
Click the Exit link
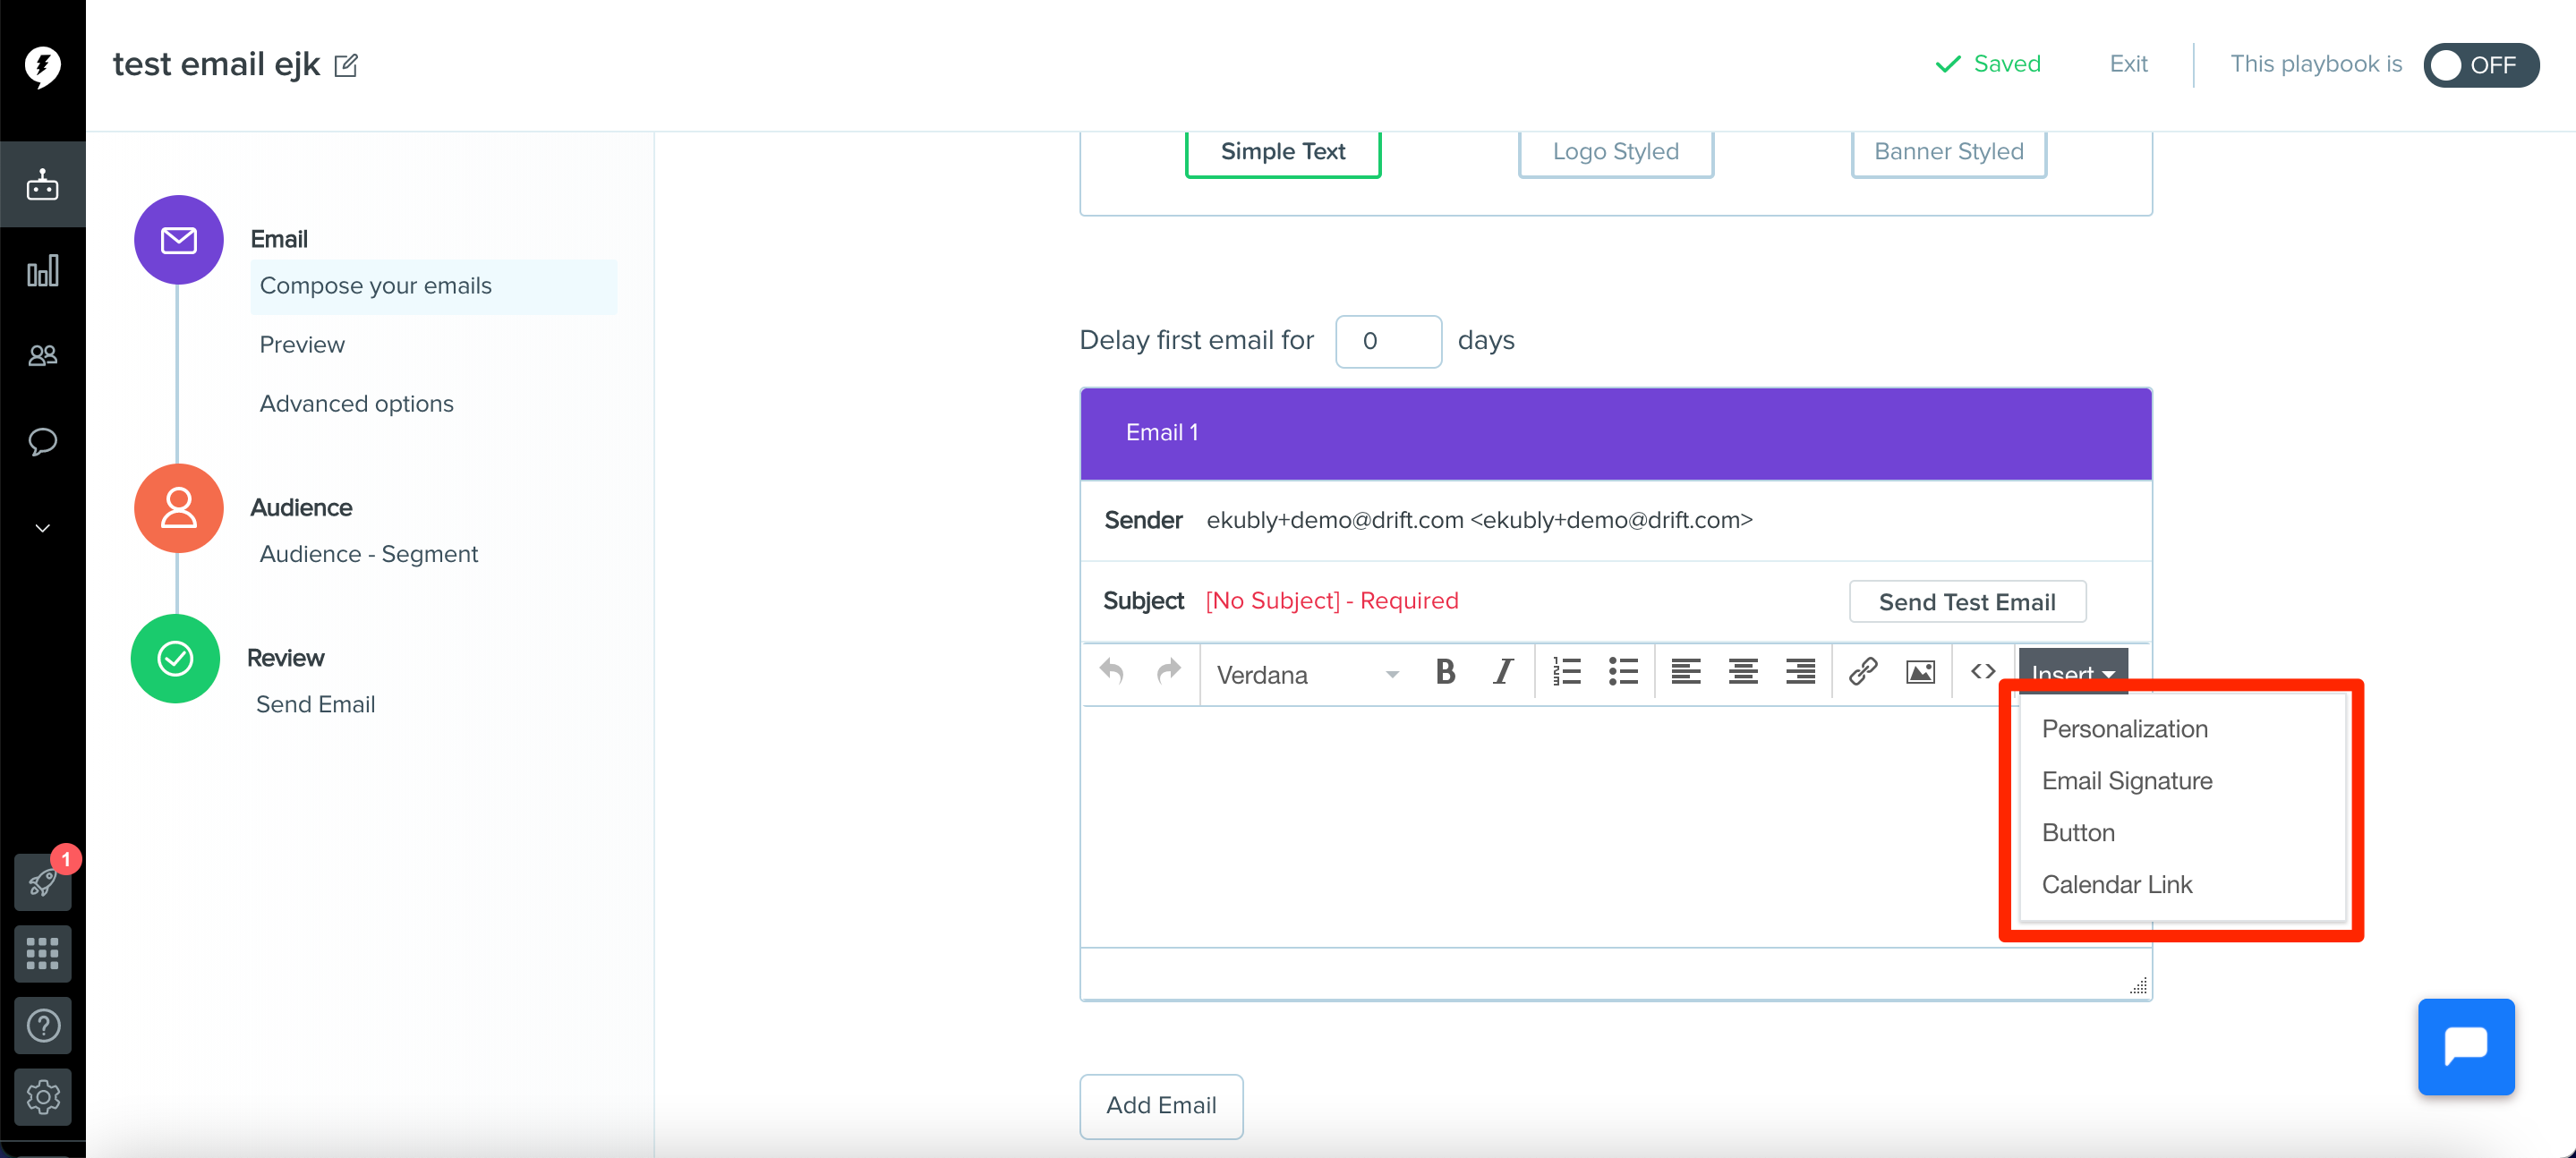point(2128,65)
